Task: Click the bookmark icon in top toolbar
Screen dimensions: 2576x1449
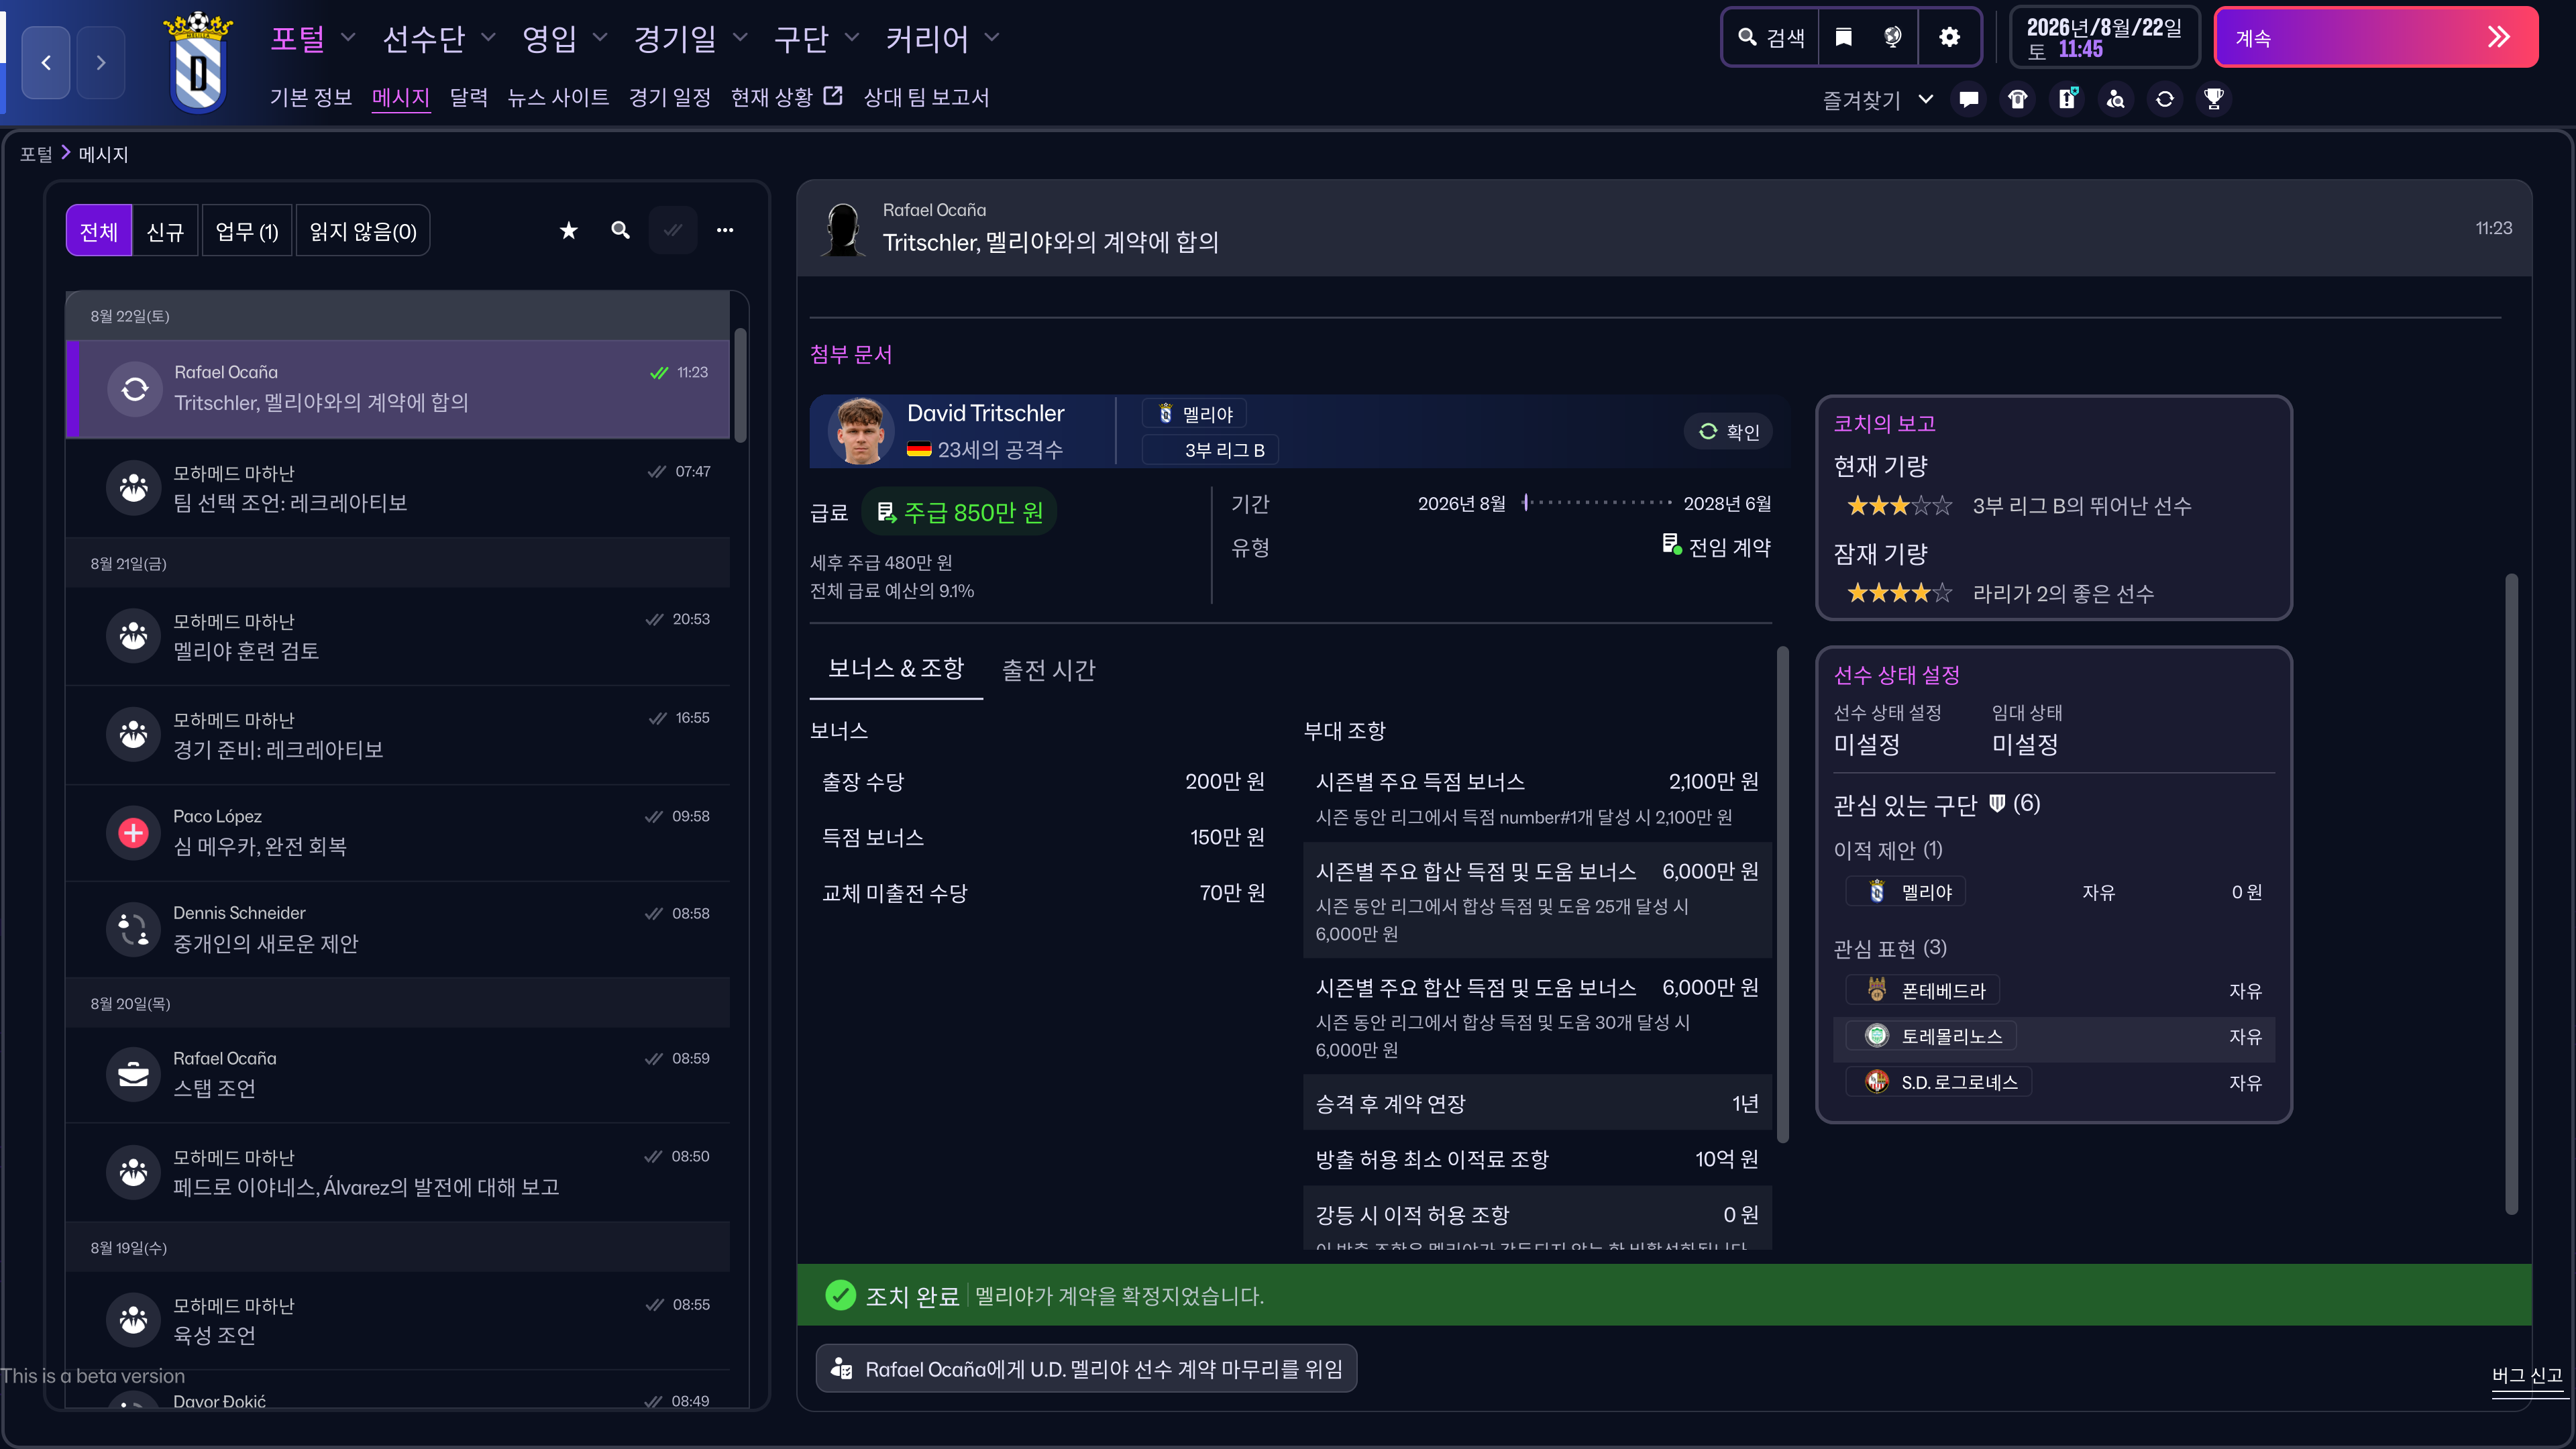Action: (x=1843, y=37)
